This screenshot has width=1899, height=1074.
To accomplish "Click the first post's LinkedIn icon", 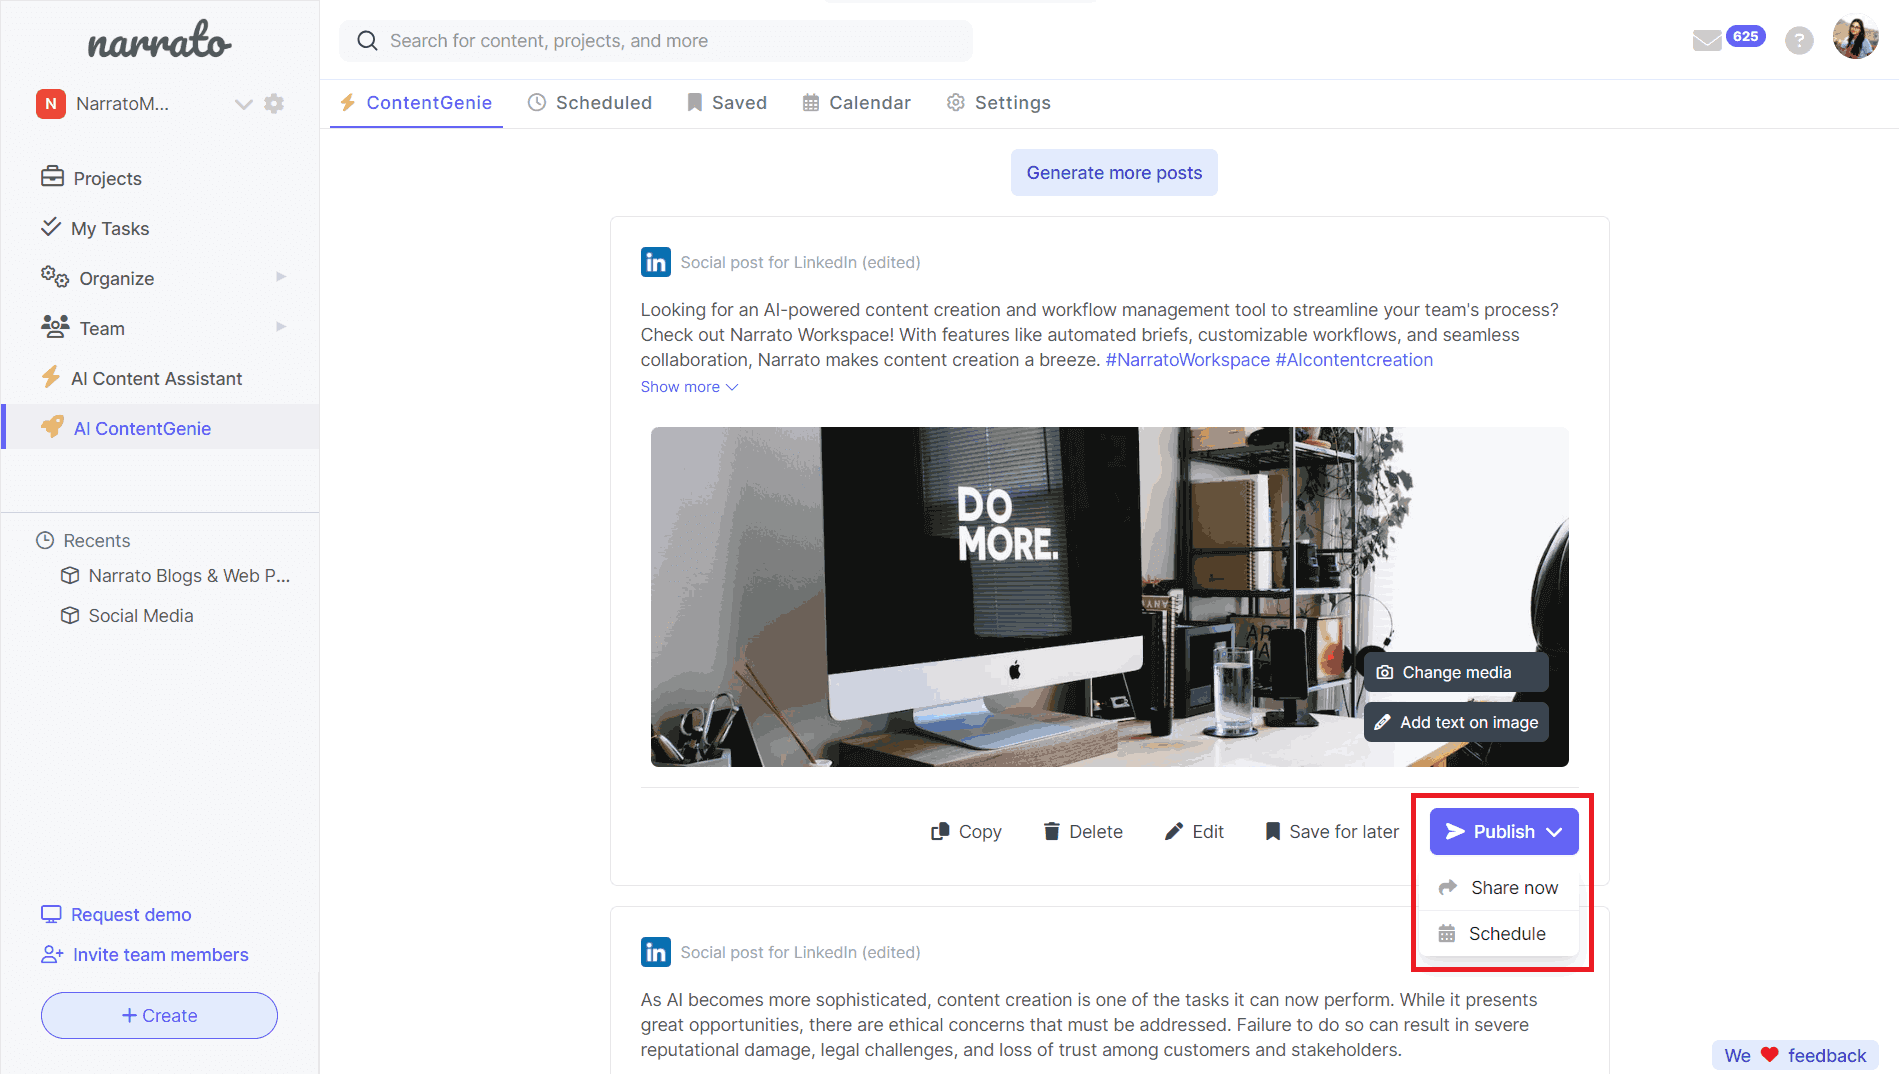I will (656, 262).
